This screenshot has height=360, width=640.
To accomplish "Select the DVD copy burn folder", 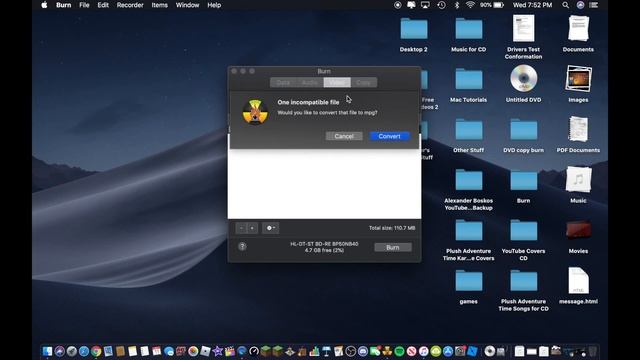I will [x=523, y=130].
